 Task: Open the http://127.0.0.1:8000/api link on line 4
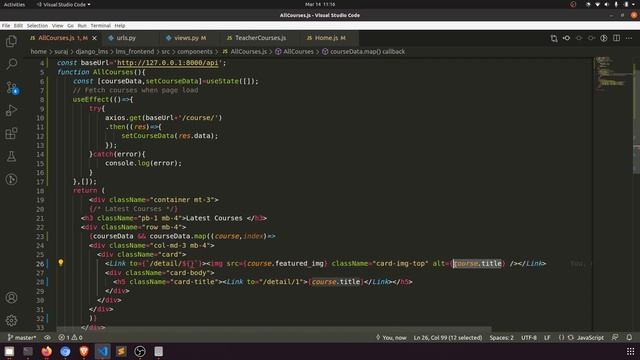pyautogui.click(x=168, y=63)
